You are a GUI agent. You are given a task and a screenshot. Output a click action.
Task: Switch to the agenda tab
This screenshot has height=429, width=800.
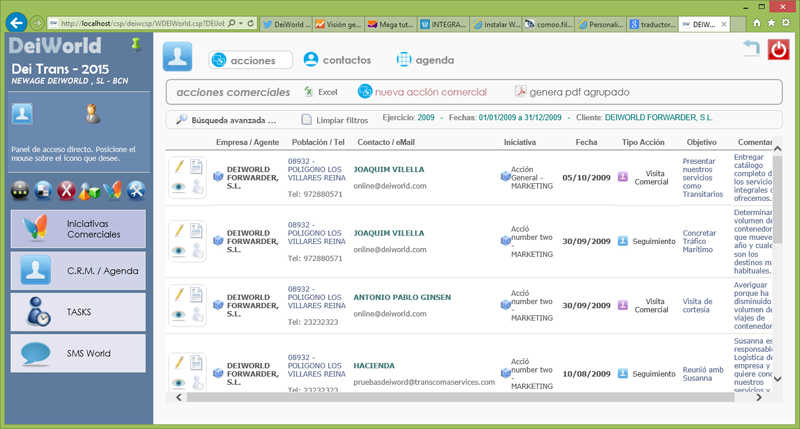[x=426, y=60]
